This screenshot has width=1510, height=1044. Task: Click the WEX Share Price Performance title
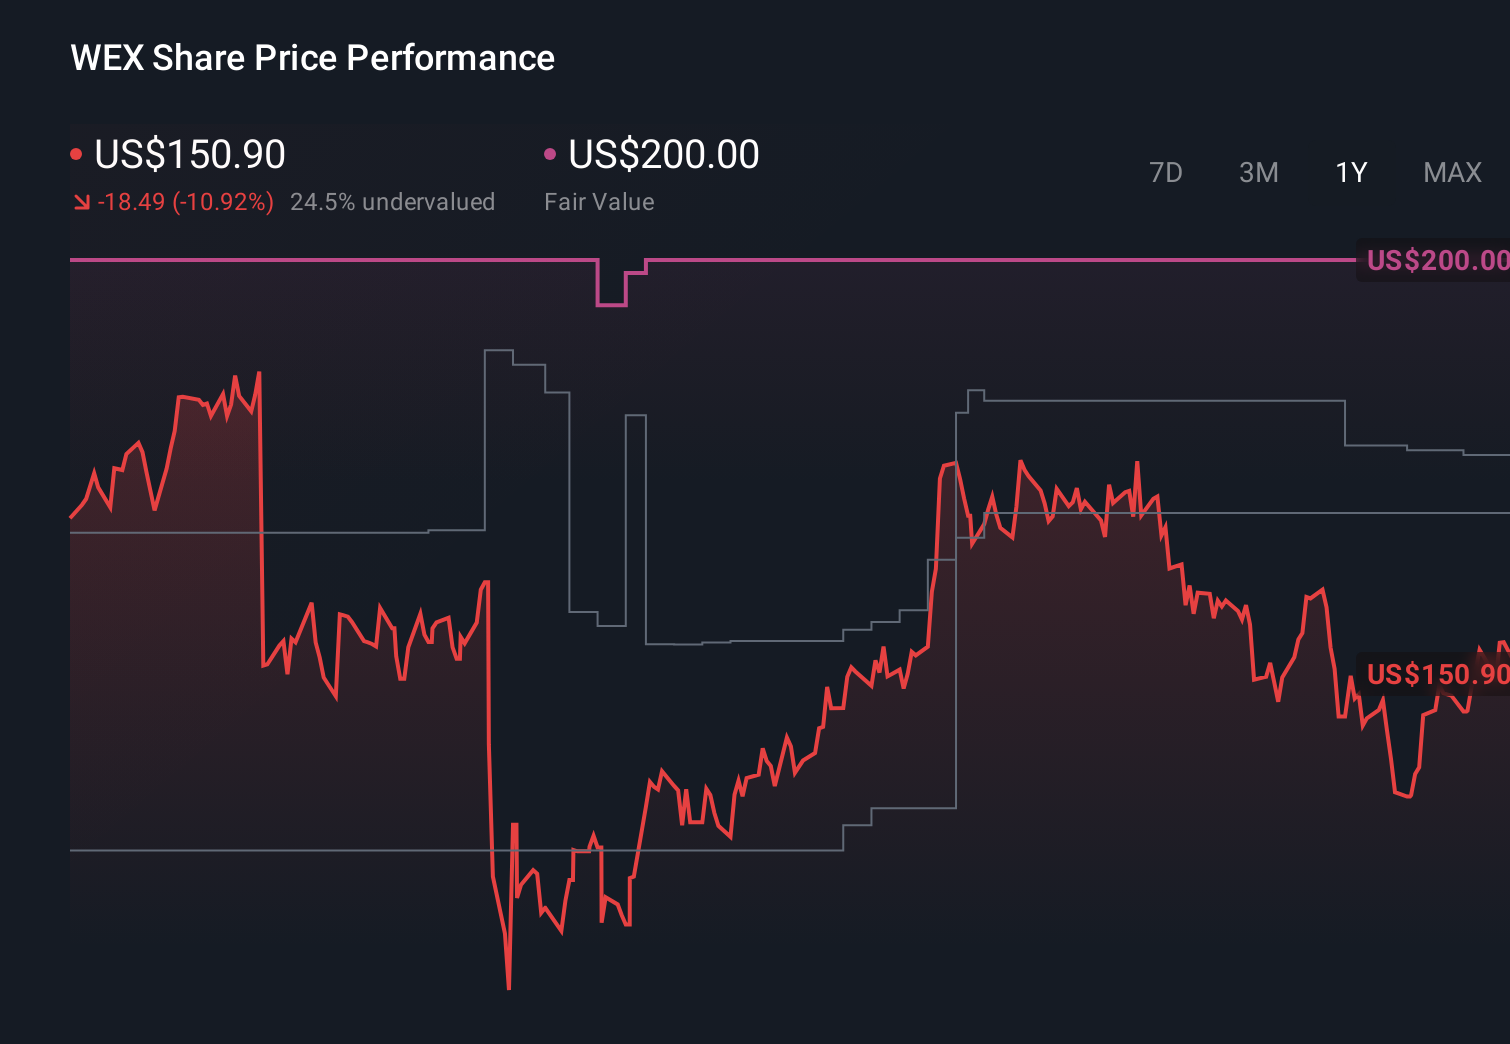tap(311, 57)
